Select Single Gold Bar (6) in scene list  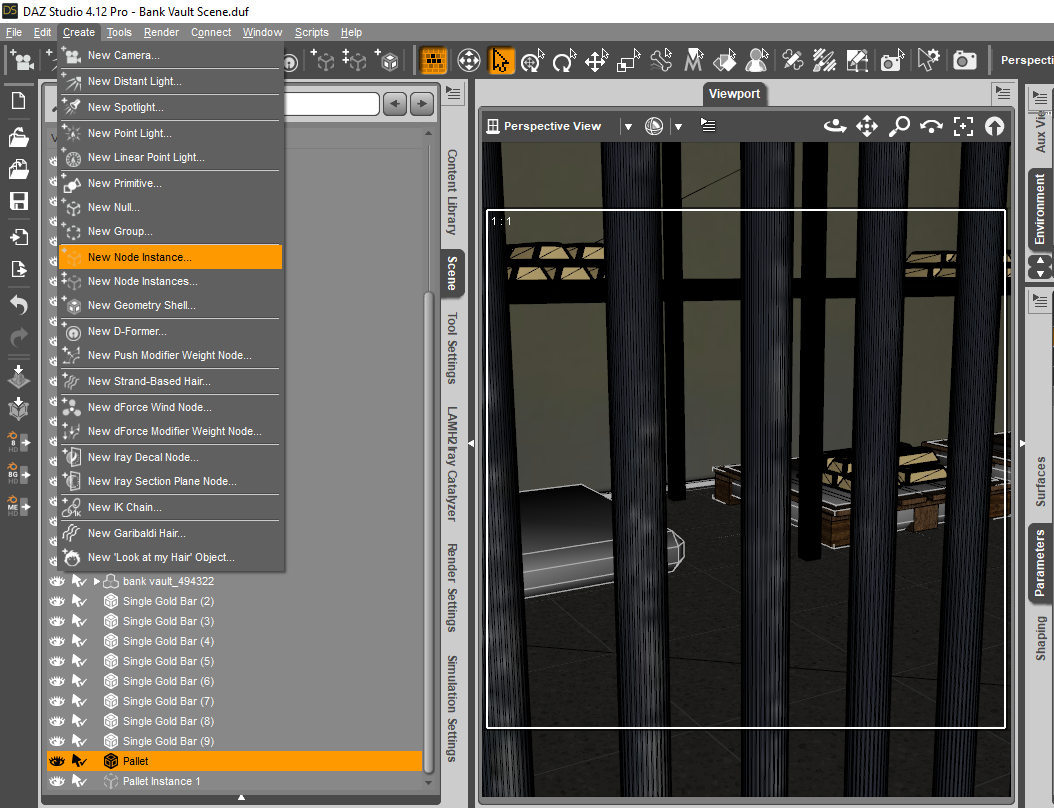[168, 681]
